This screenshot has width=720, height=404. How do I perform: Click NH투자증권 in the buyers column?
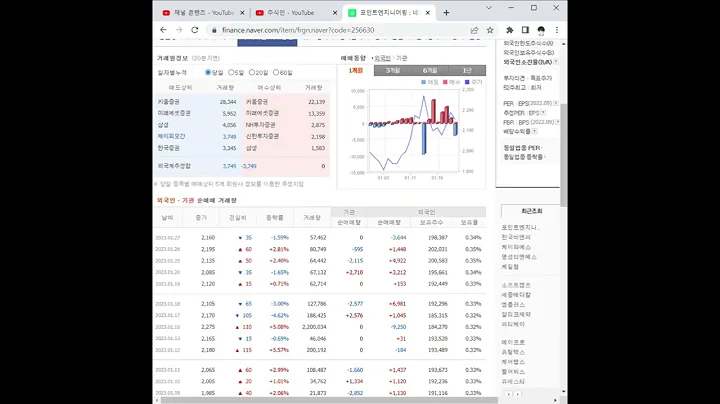[260, 125]
